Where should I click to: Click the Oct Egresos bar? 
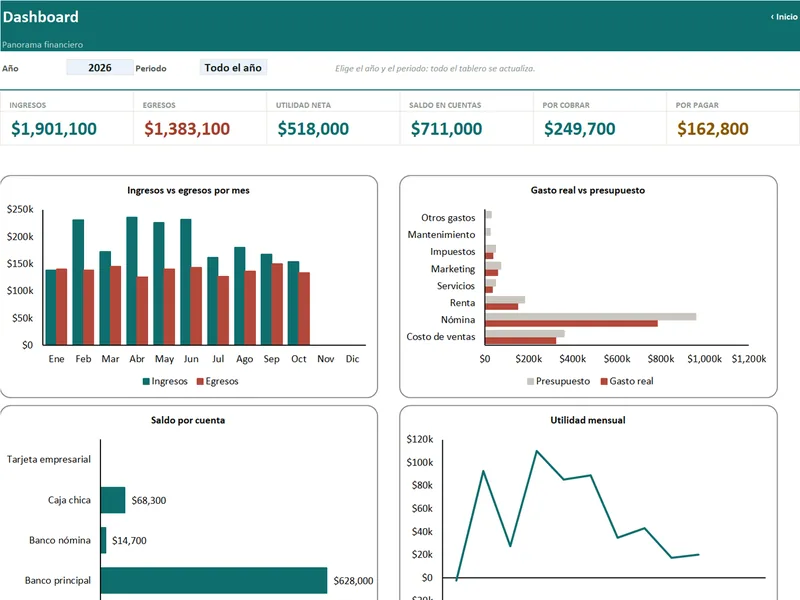pos(304,309)
